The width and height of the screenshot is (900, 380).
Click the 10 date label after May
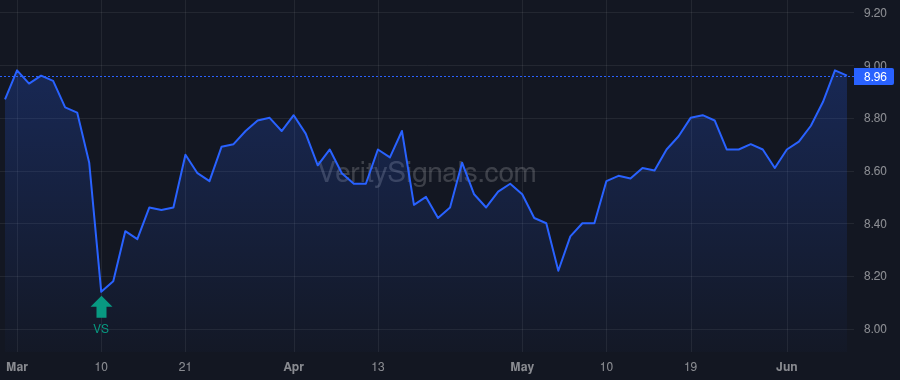coord(607,366)
